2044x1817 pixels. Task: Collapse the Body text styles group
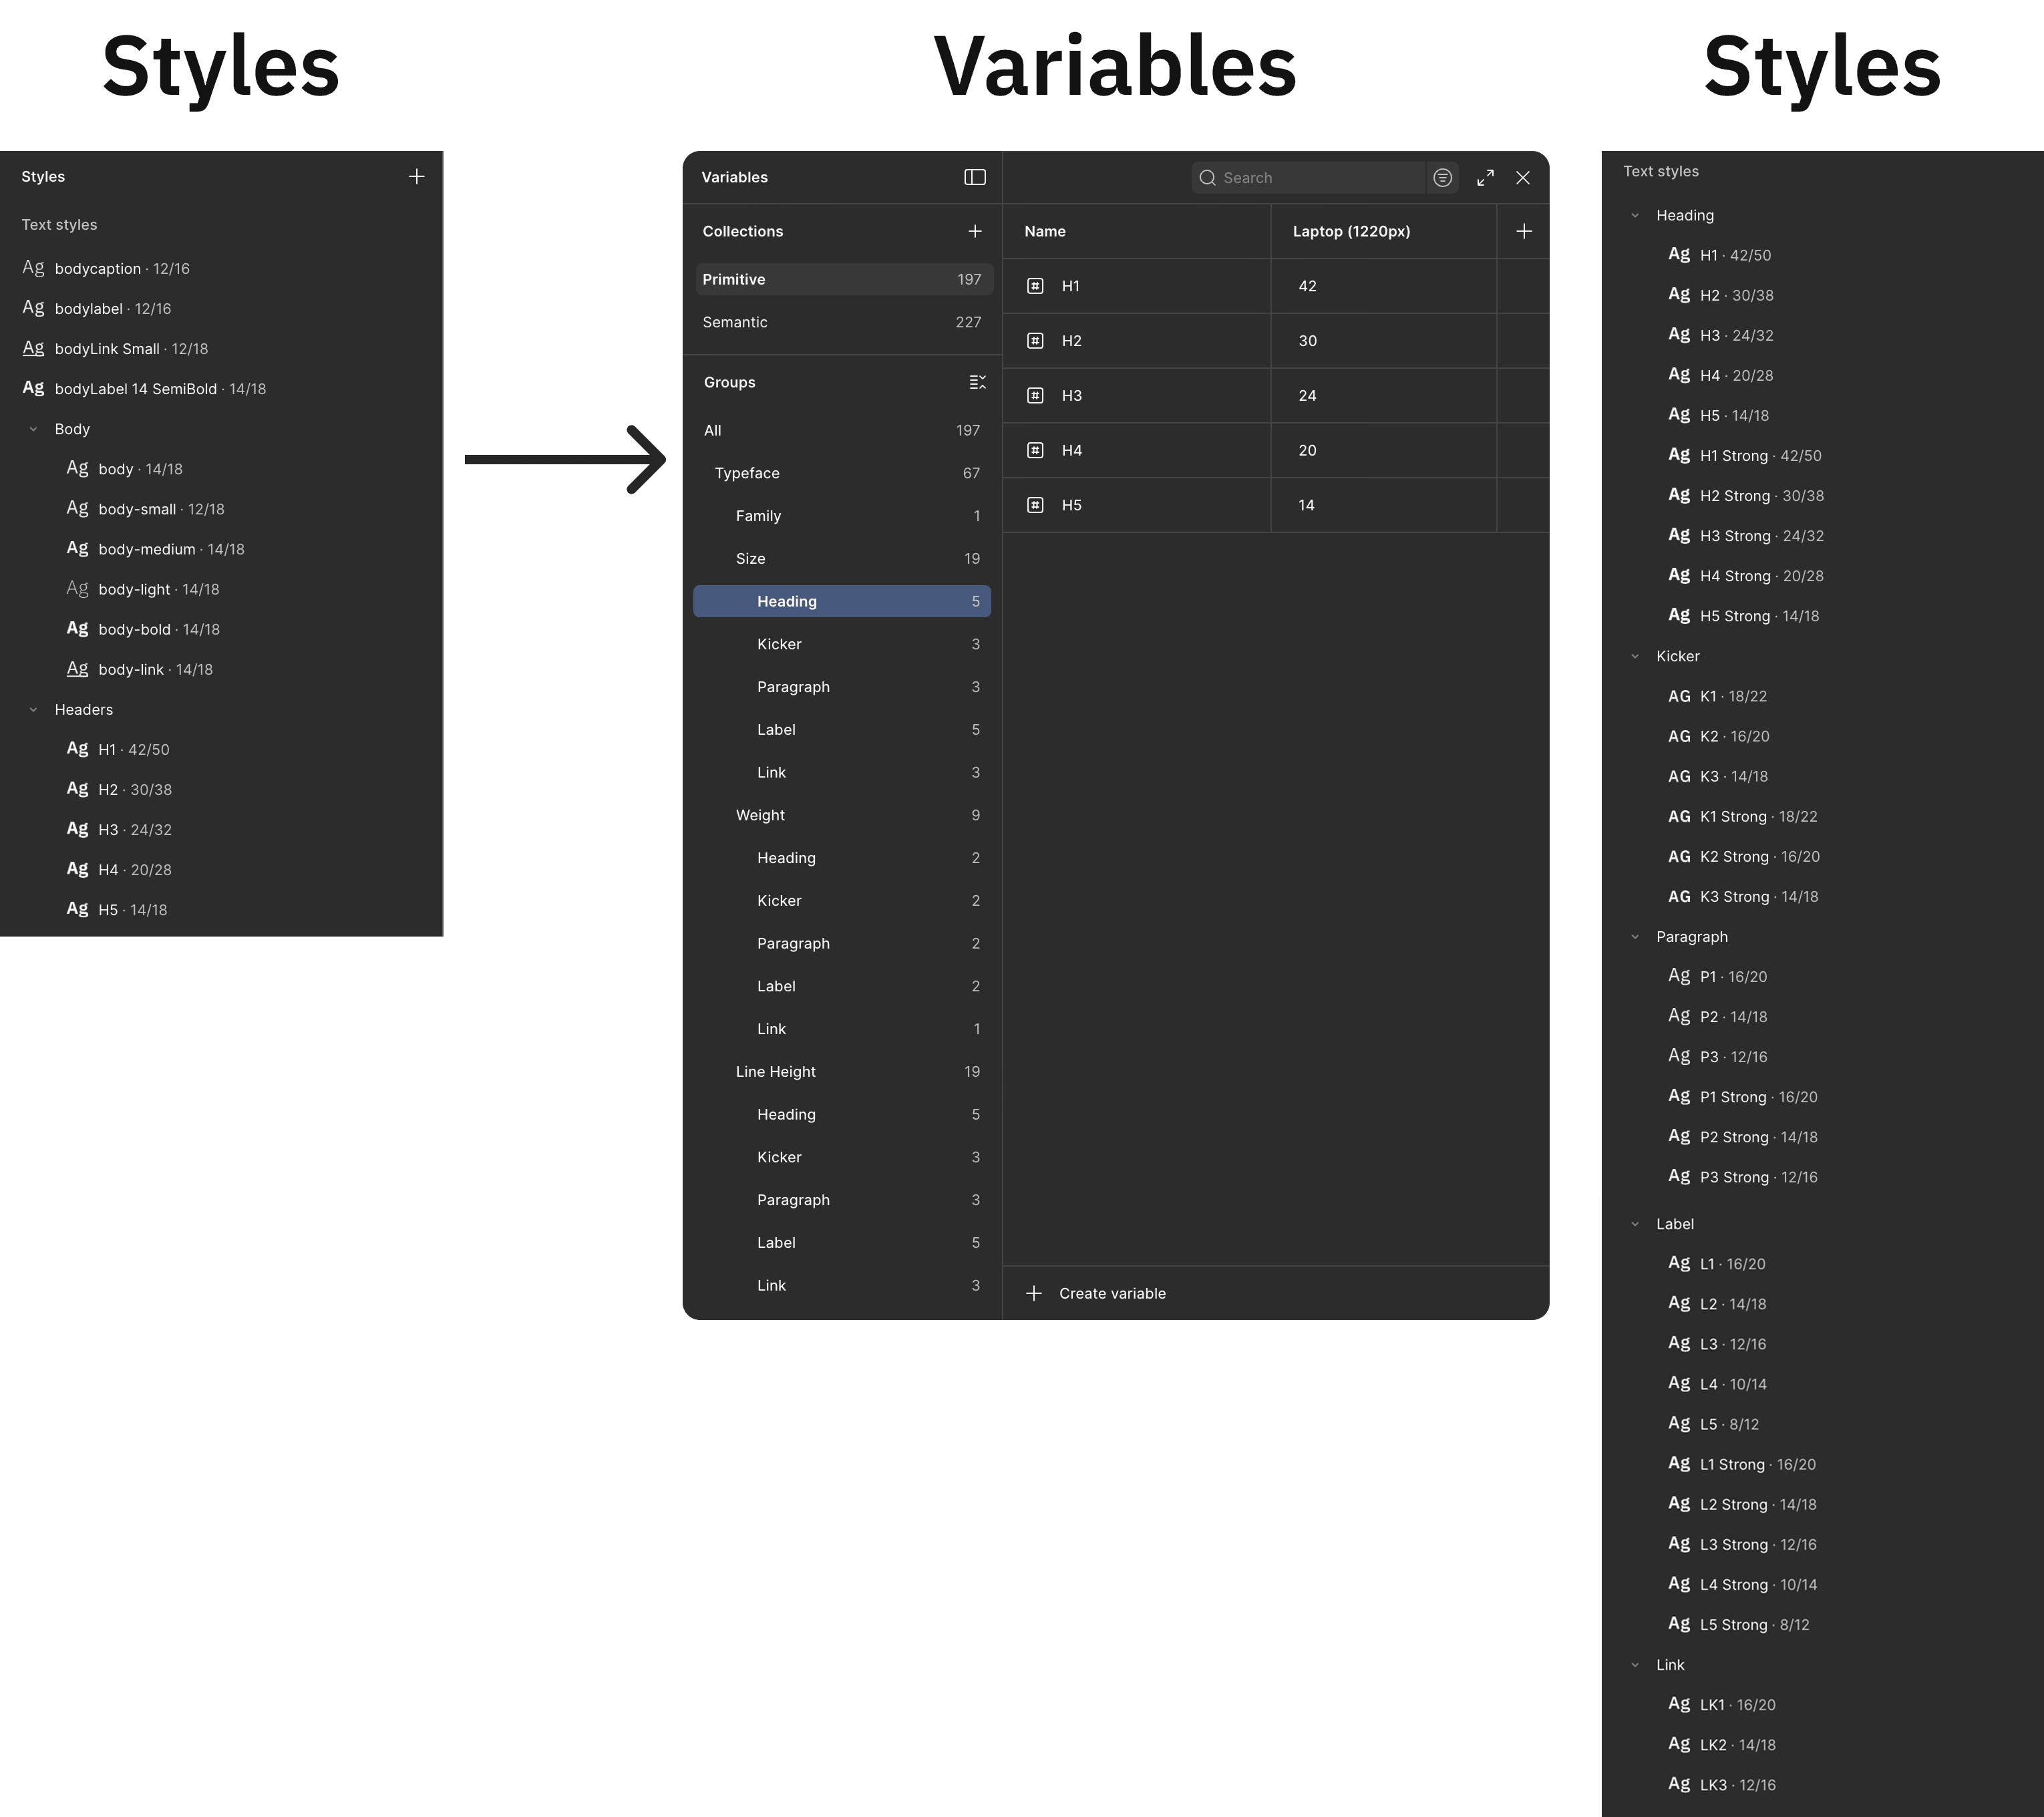(33, 429)
